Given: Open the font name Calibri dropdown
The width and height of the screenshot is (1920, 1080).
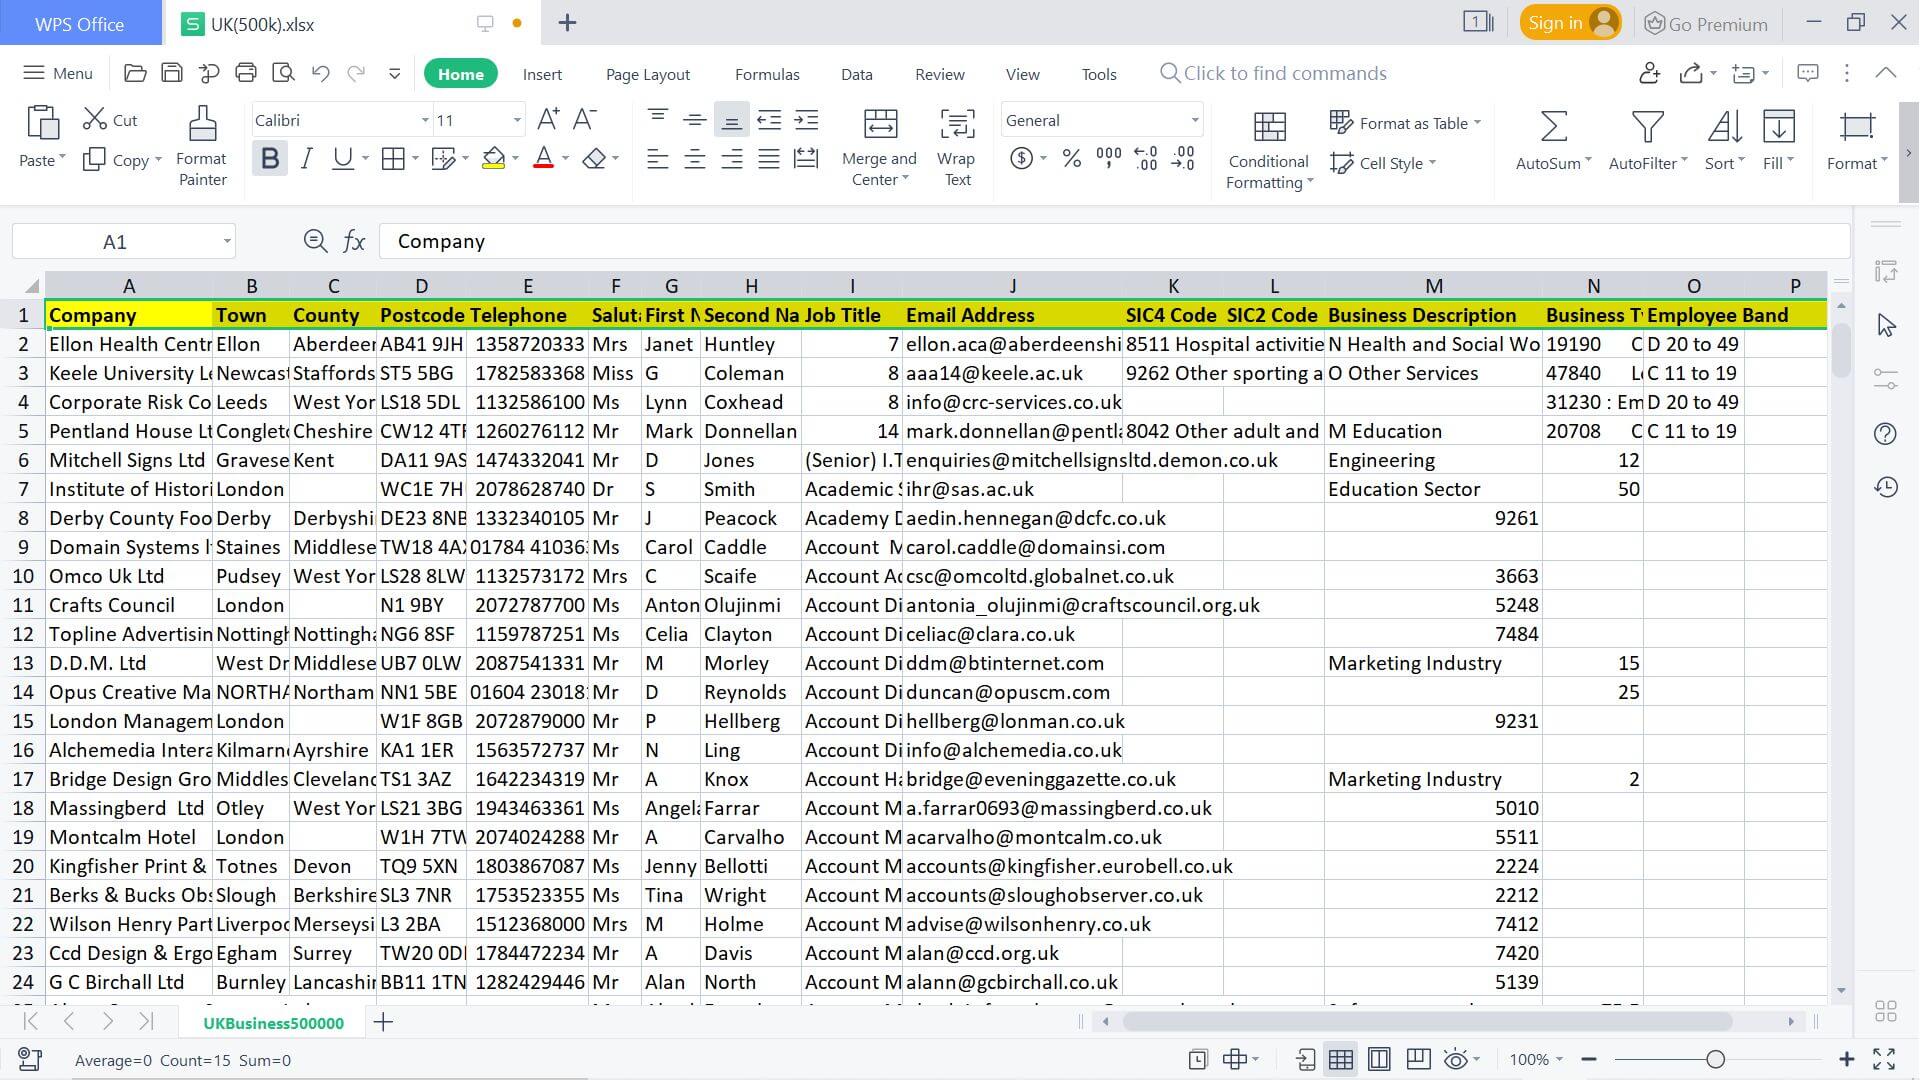Looking at the screenshot, I should (425, 120).
